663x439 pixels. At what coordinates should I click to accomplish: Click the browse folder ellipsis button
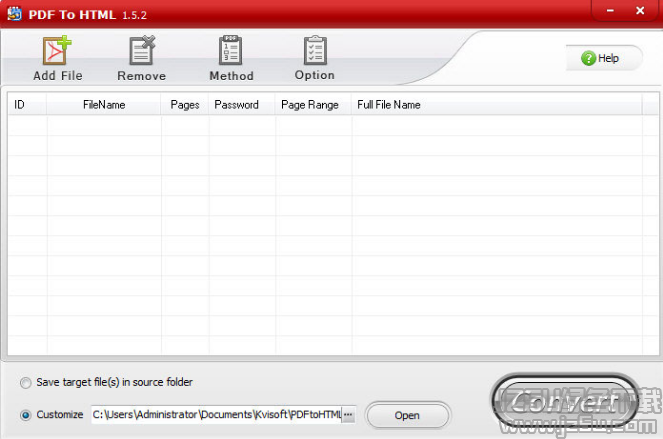tap(348, 415)
